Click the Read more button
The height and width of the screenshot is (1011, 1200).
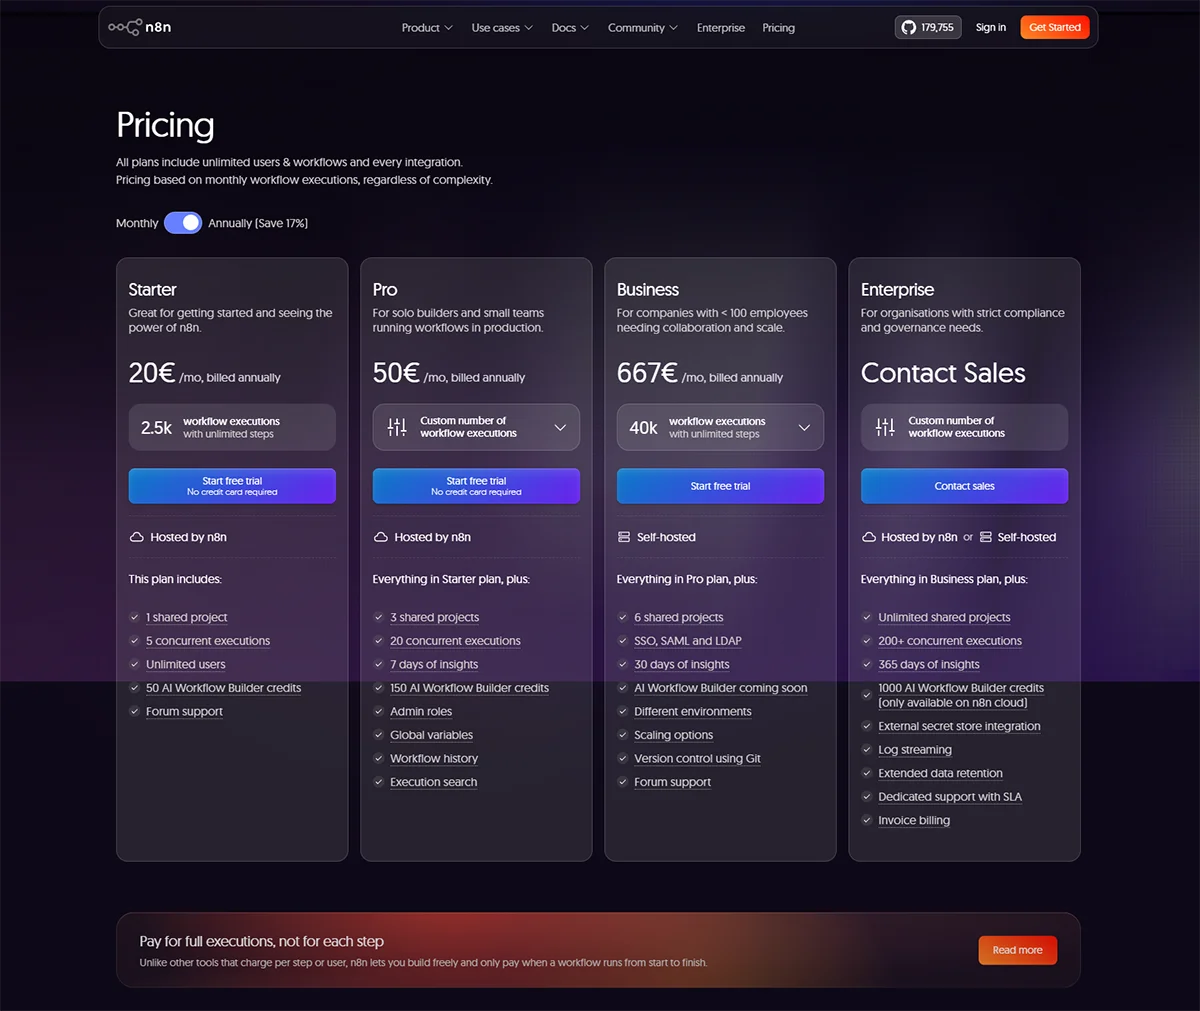tap(1017, 950)
